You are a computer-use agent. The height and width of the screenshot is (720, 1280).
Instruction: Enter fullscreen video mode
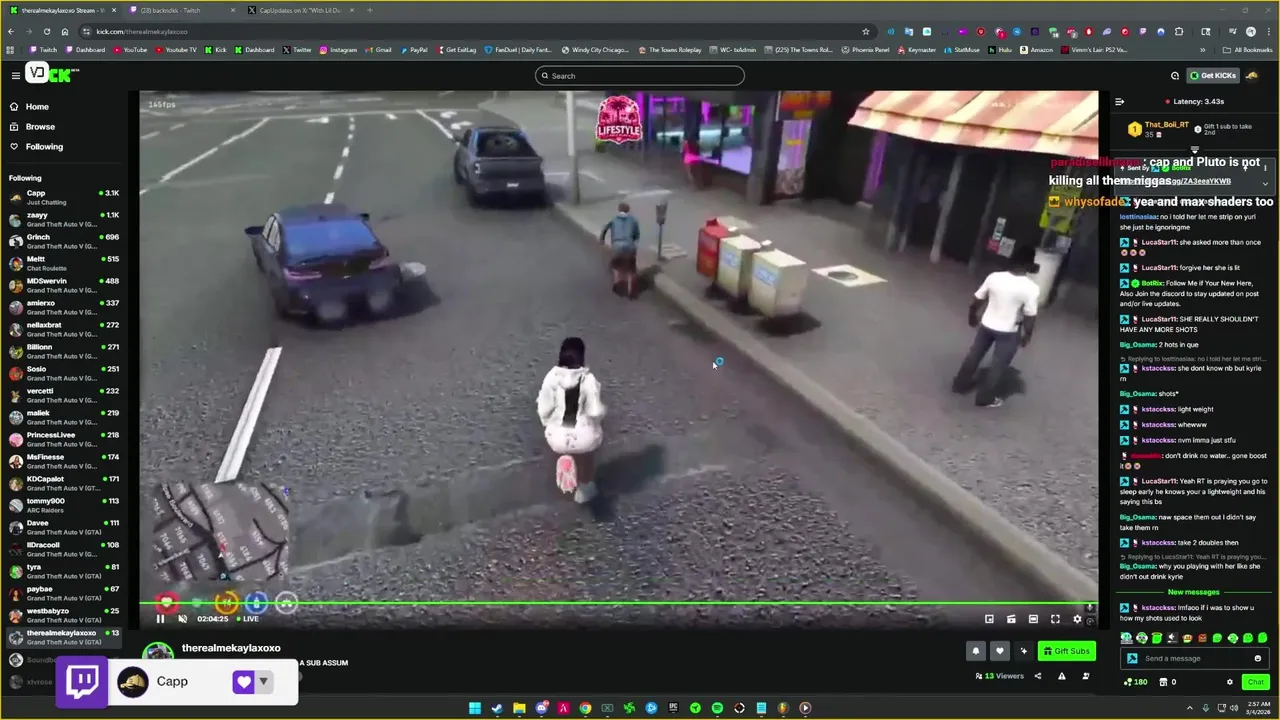tap(1055, 619)
